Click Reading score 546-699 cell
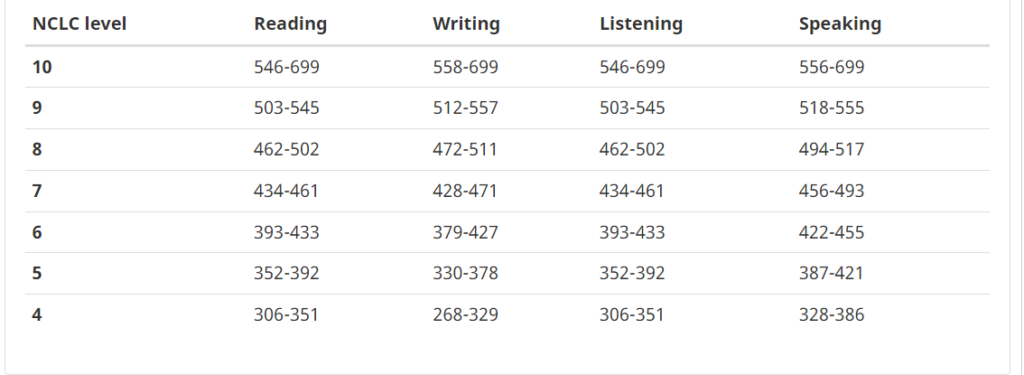This screenshot has width=1024, height=375. tap(287, 67)
